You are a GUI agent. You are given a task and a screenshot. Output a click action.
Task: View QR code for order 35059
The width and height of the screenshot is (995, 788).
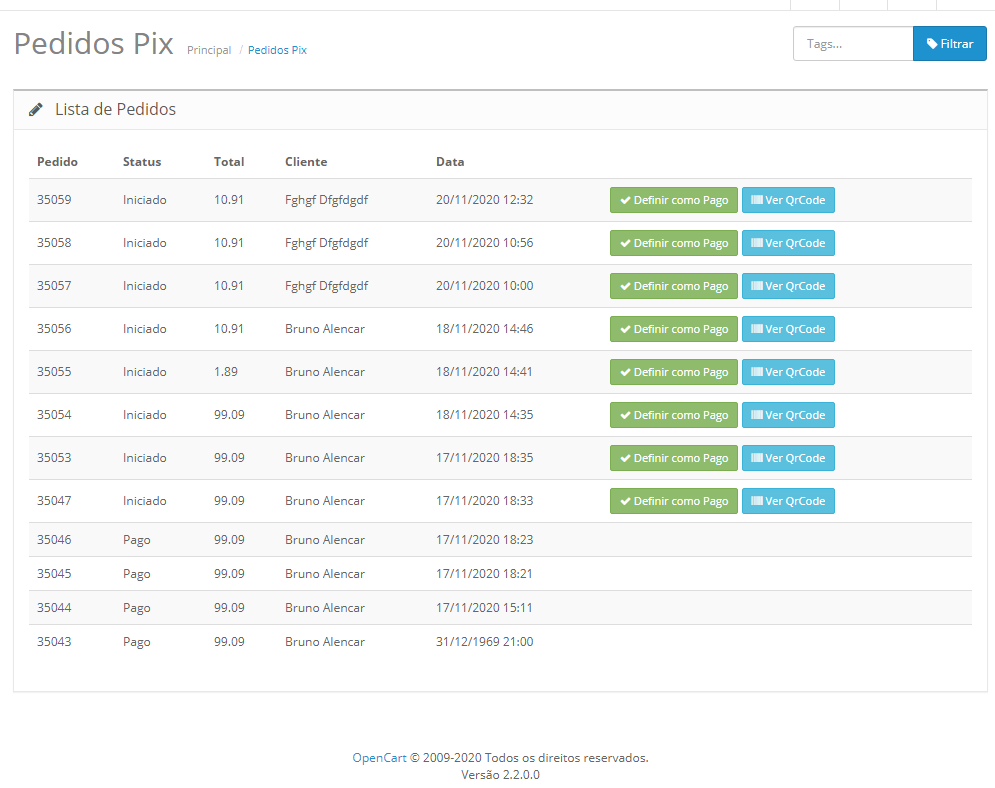pyautogui.click(x=787, y=200)
